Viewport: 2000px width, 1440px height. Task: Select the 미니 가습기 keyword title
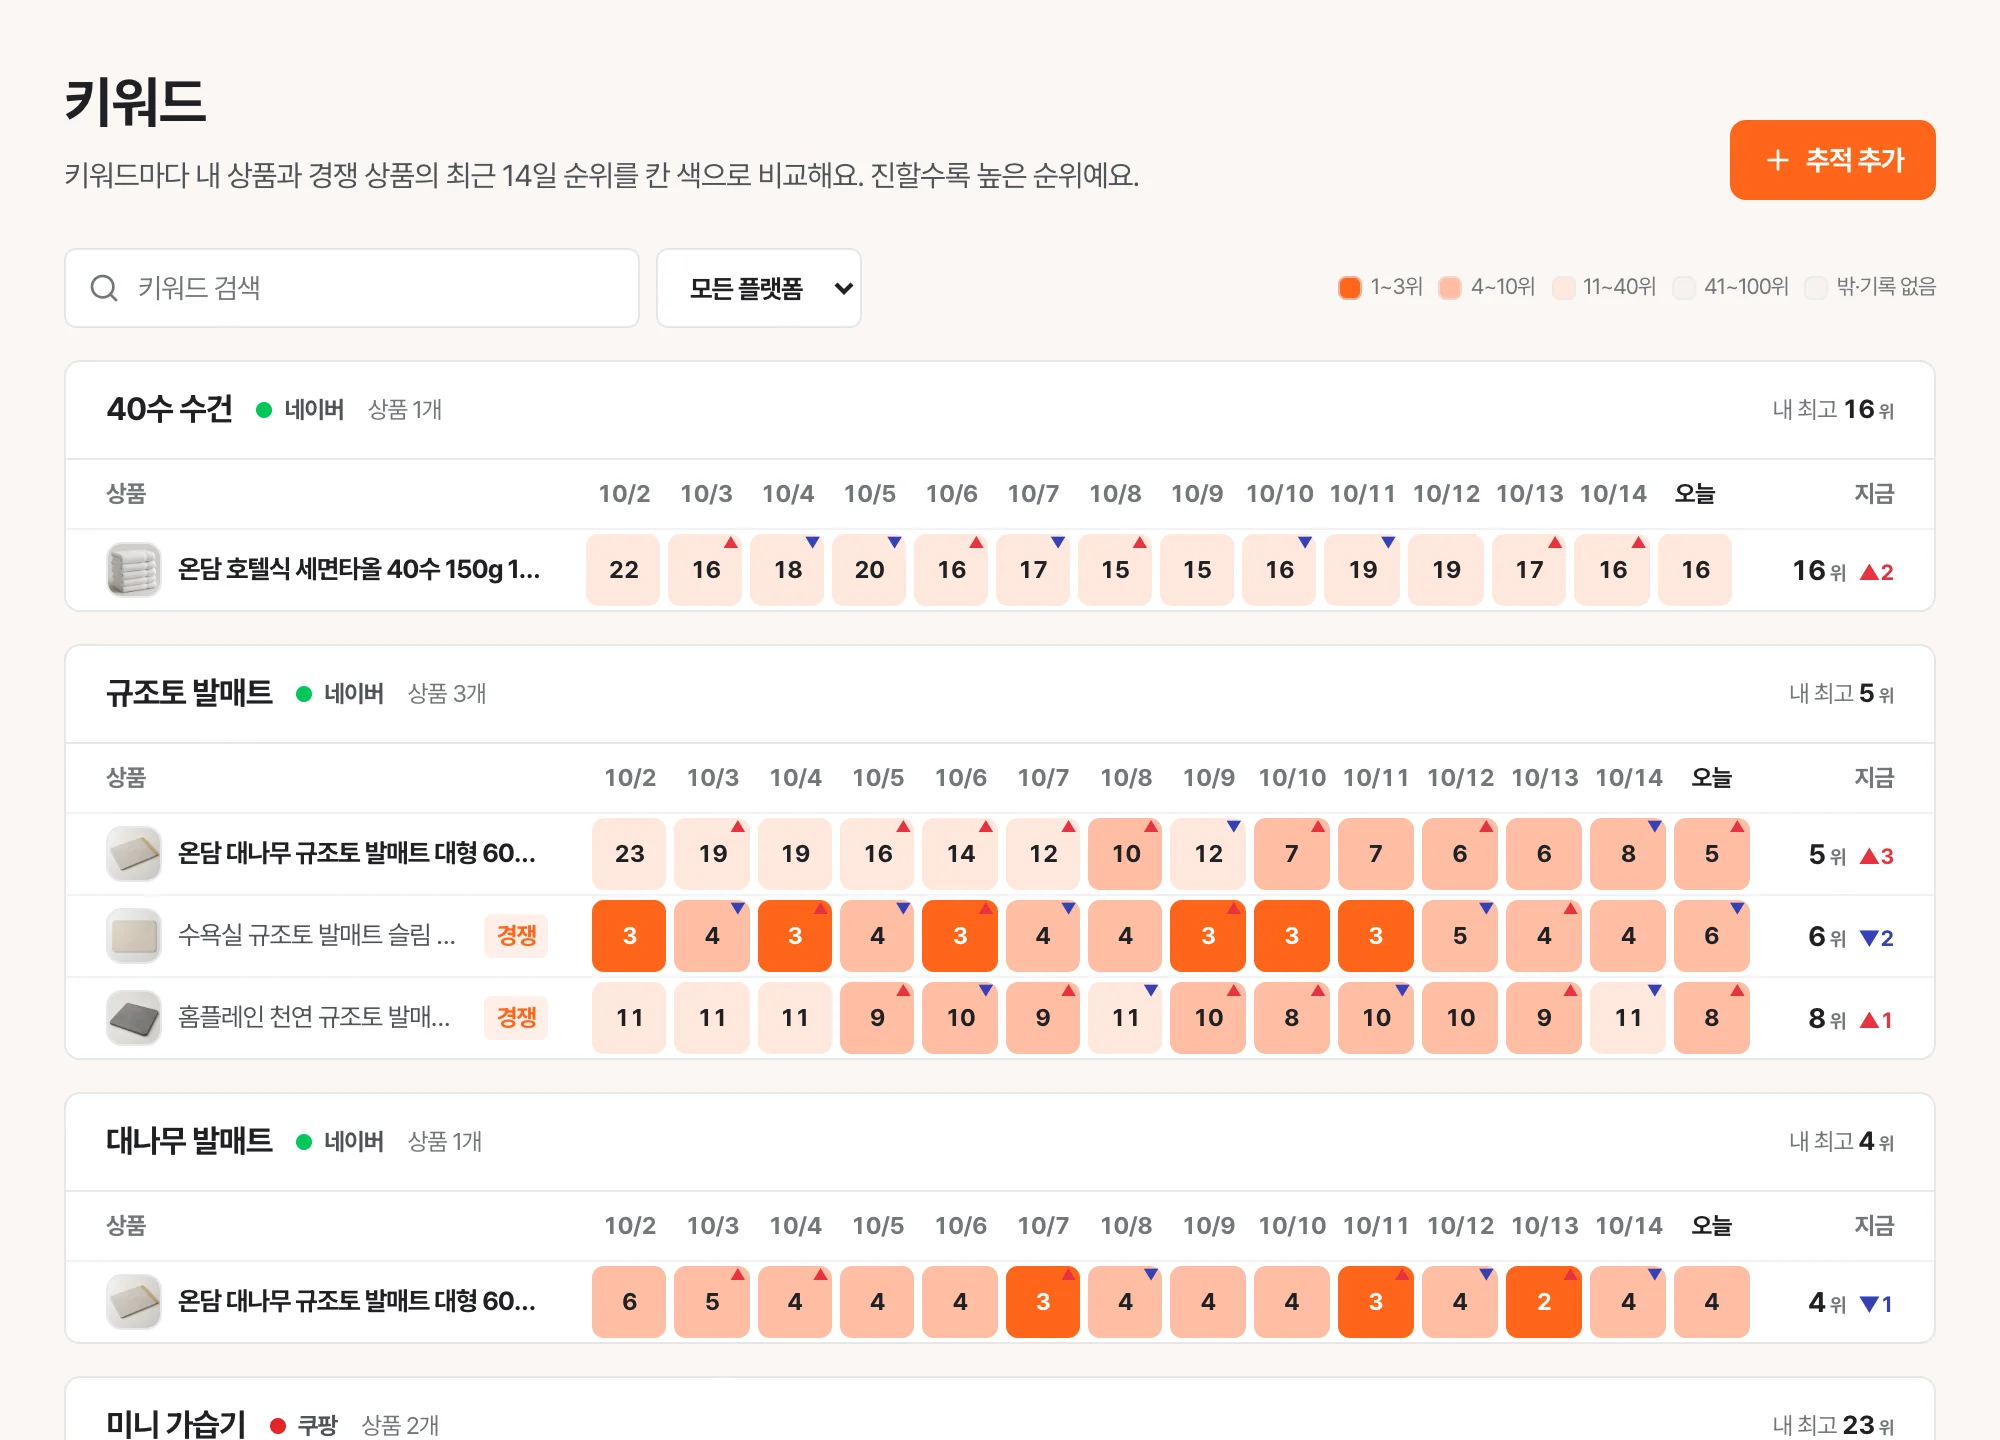click(176, 1423)
